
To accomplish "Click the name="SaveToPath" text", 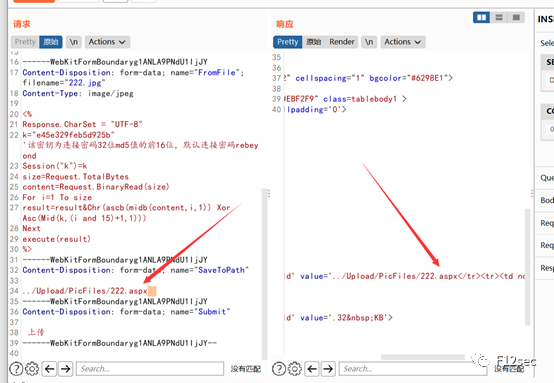I will coord(210,270).
